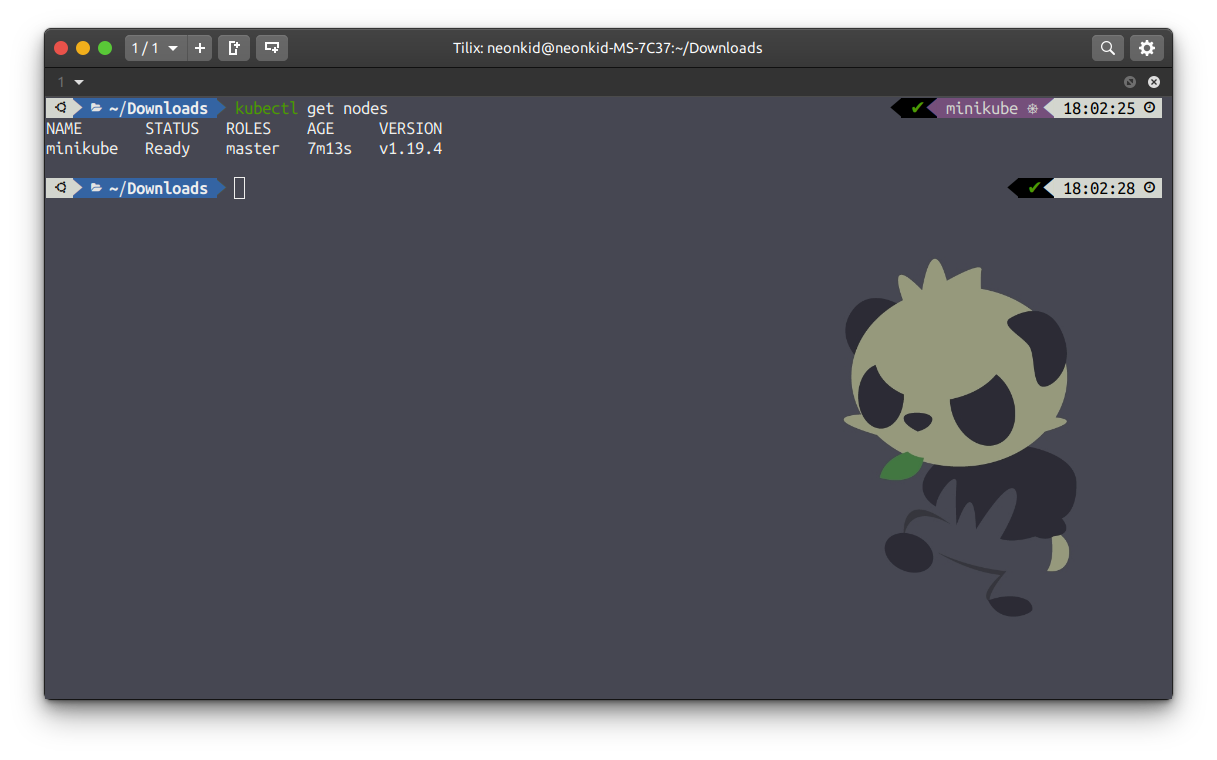This screenshot has height=760, width=1217.
Task: Click the 18:02:25 timestamp
Action: pos(1099,108)
